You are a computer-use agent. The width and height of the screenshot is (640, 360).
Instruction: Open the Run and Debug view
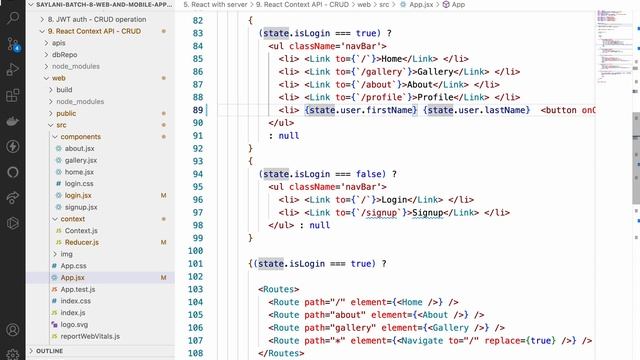[13, 69]
